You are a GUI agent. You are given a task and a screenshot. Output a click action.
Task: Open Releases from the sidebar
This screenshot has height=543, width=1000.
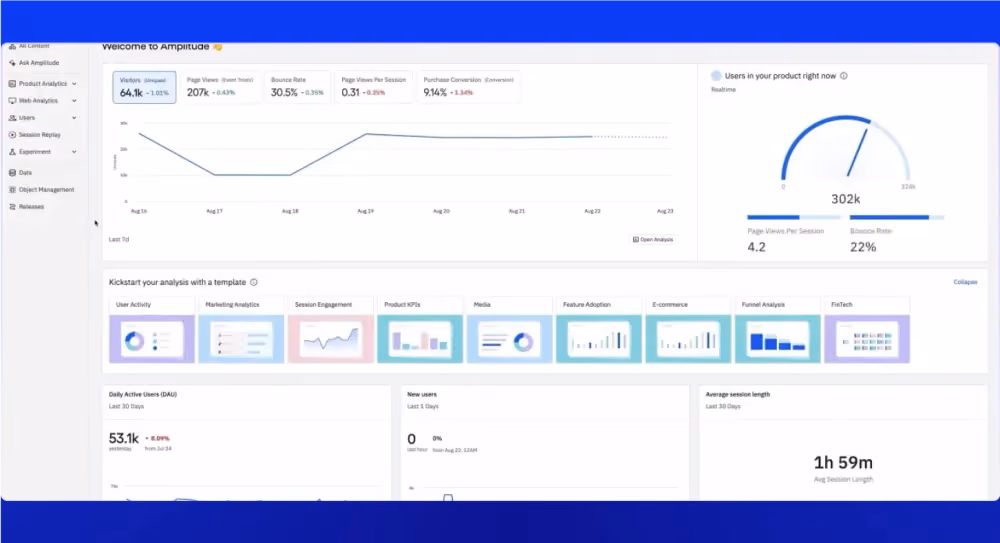pyautogui.click(x=31, y=207)
